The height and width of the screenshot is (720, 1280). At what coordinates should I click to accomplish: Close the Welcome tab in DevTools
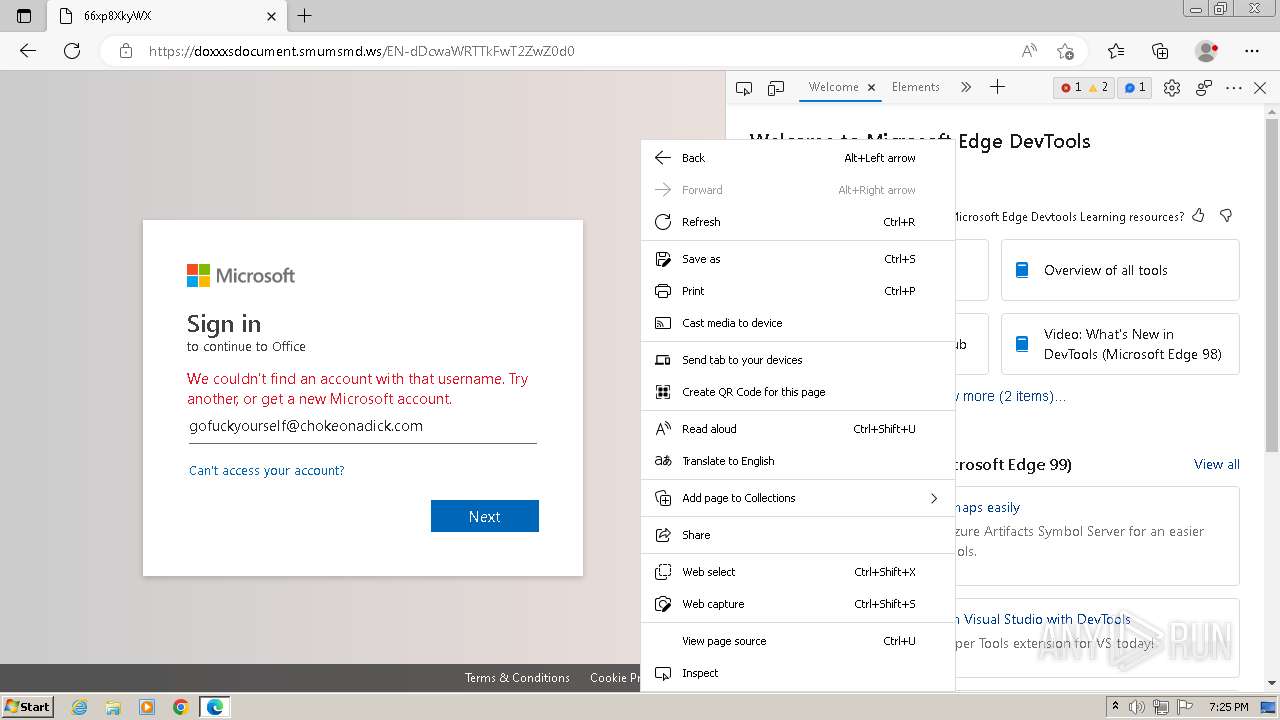[x=871, y=88]
